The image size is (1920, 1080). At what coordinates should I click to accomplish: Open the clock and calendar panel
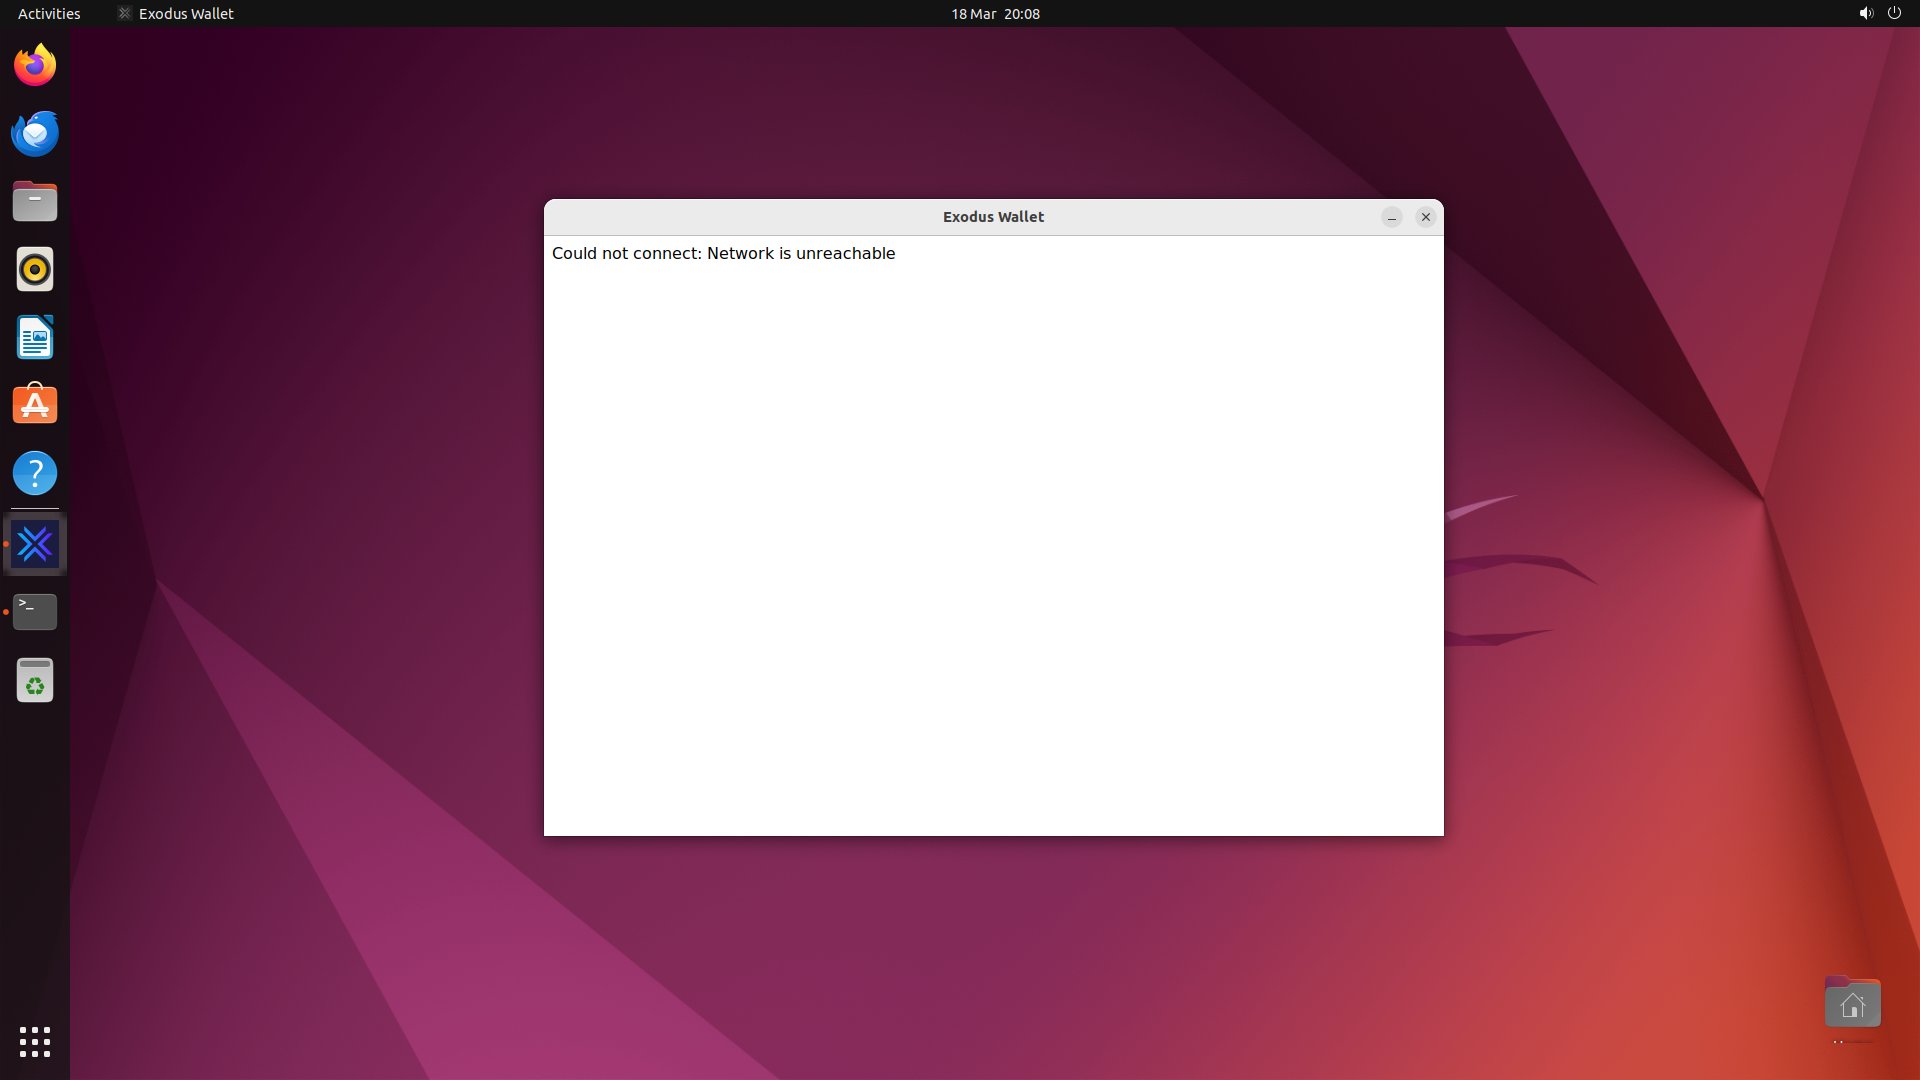(x=995, y=13)
